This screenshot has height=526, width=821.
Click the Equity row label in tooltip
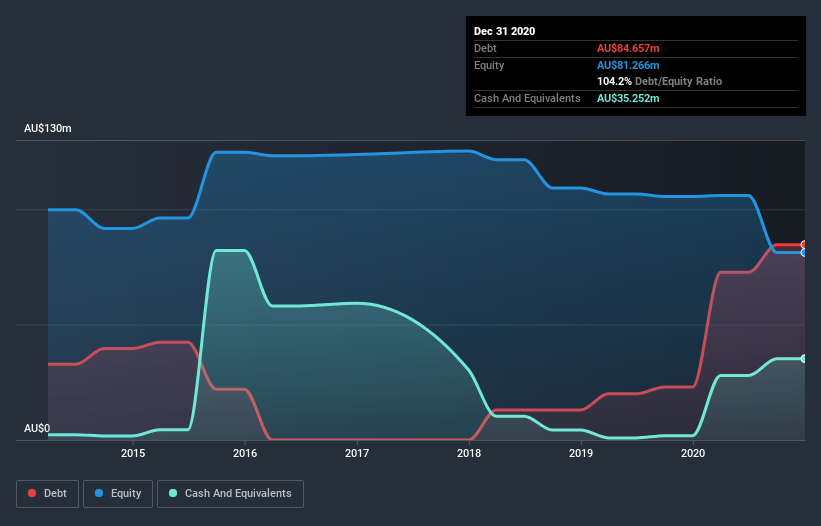point(489,65)
